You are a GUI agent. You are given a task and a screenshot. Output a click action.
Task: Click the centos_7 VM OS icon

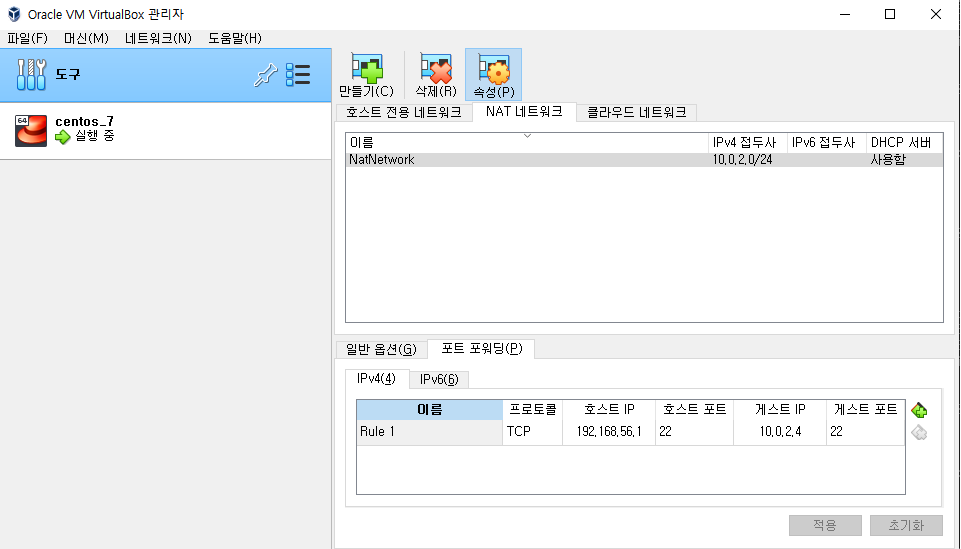(x=31, y=130)
